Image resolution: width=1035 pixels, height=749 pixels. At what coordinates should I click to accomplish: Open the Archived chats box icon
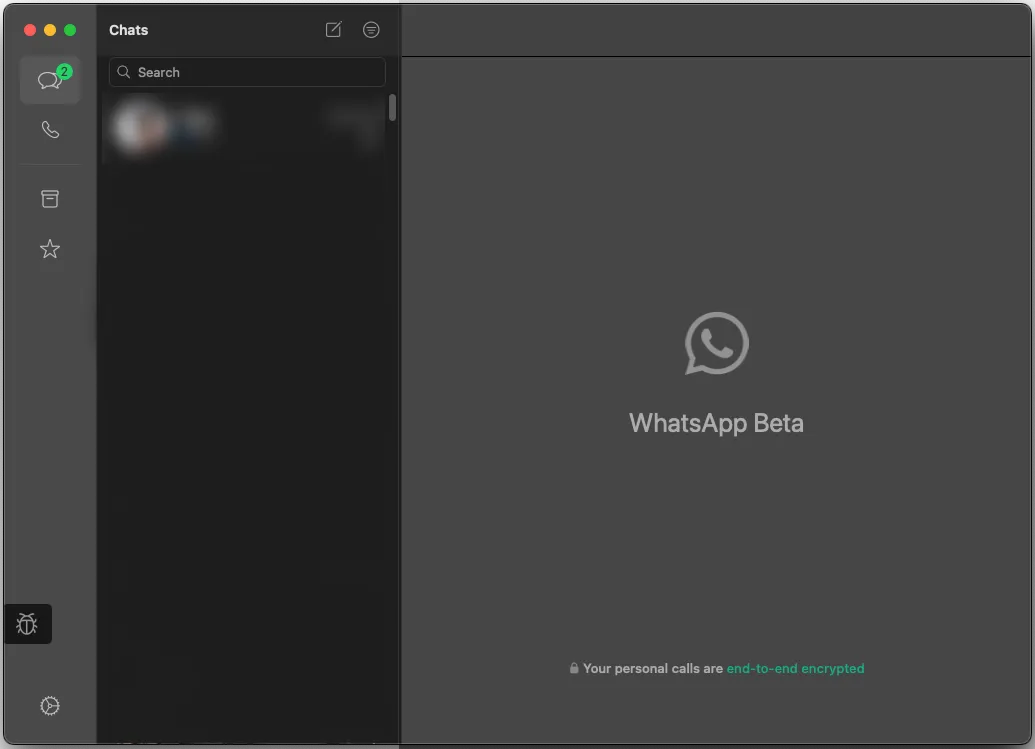[x=50, y=199]
